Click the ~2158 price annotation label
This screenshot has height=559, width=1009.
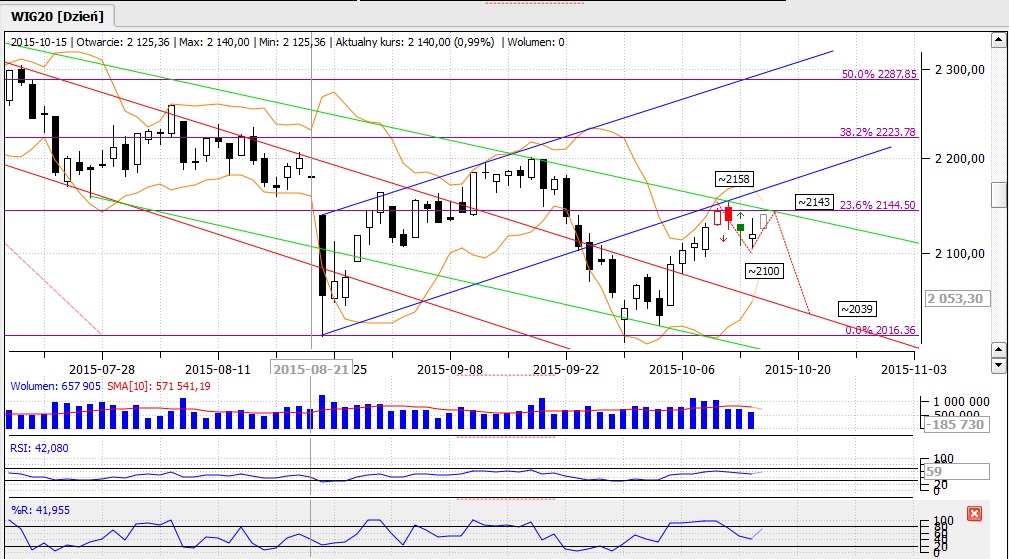734,179
